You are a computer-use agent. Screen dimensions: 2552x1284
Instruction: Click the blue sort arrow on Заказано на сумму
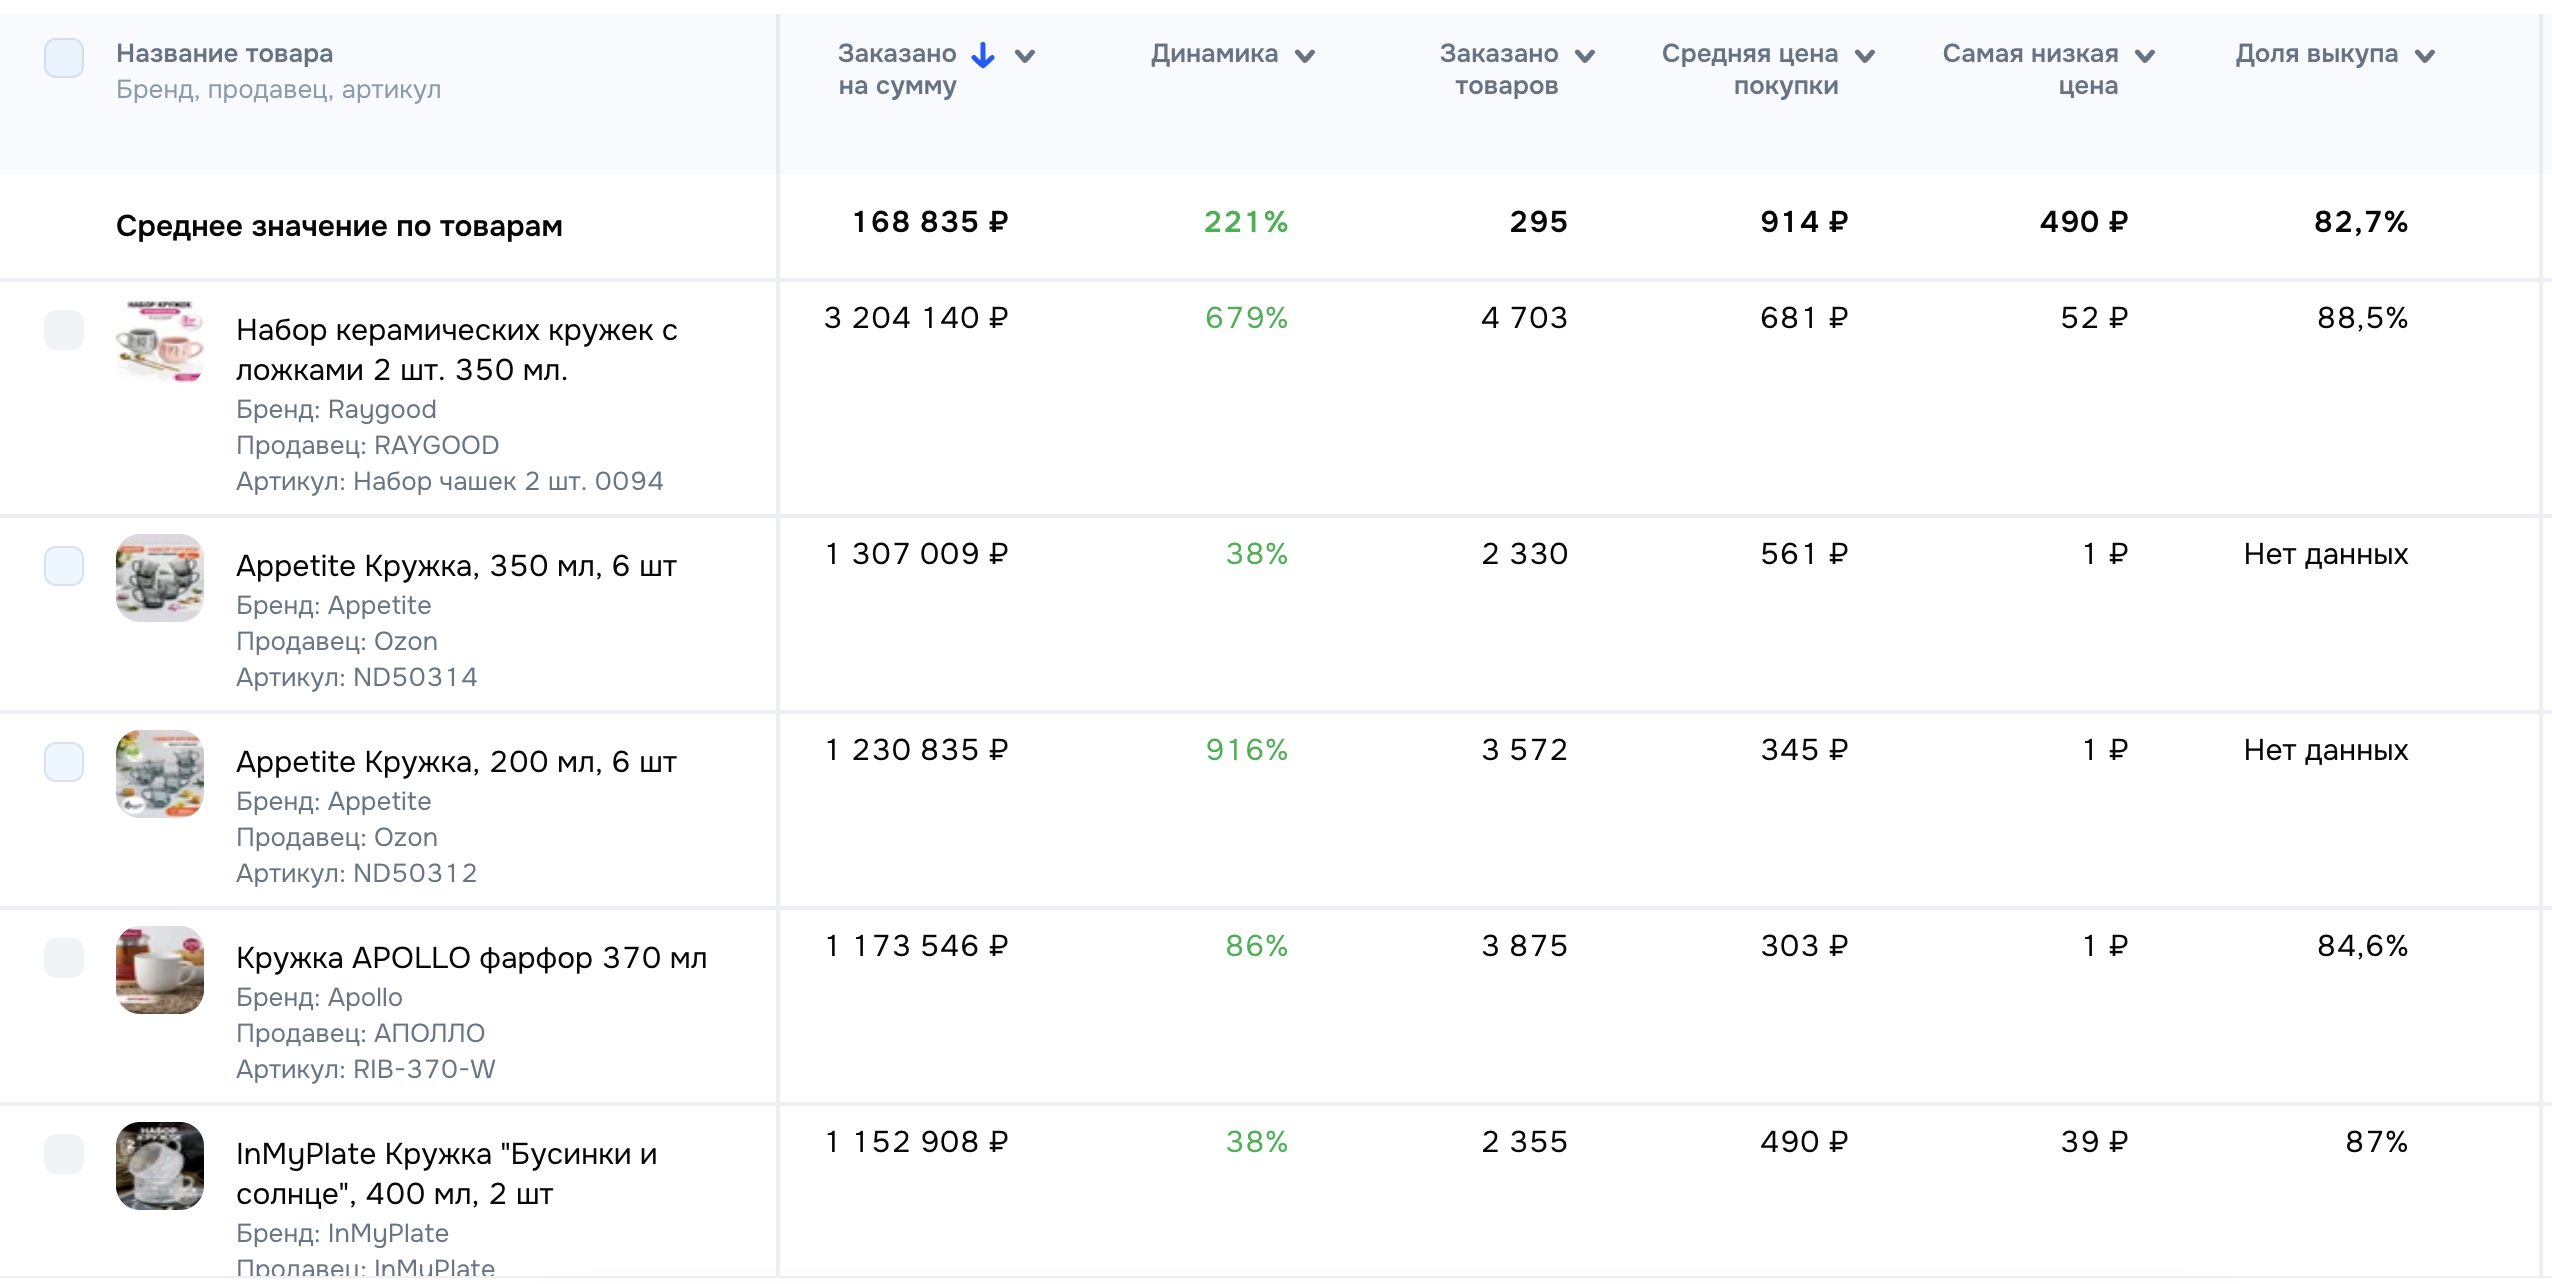click(983, 55)
